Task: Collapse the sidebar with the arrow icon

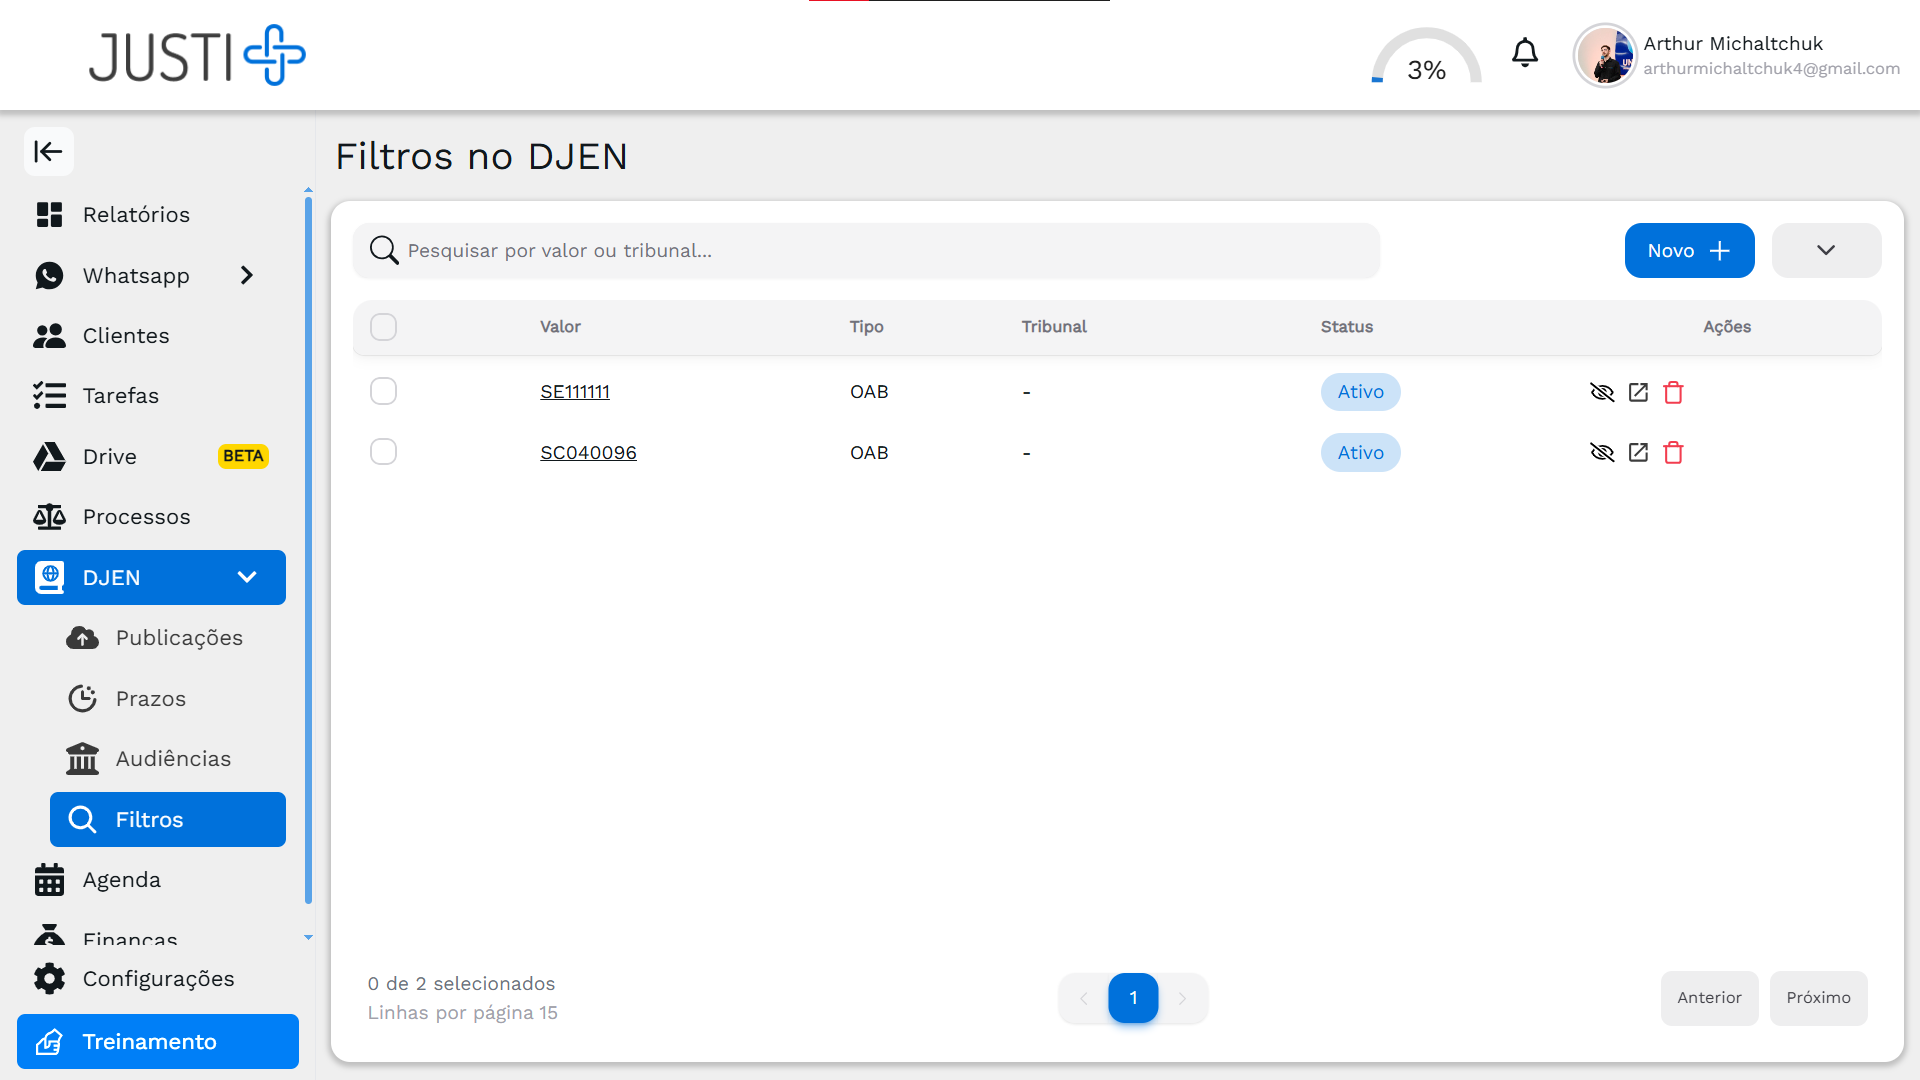Action: 49,151
